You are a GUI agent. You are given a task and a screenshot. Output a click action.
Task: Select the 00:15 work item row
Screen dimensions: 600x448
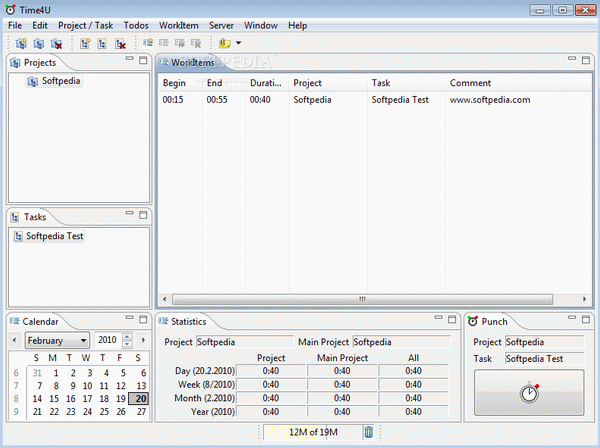point(375,100)
